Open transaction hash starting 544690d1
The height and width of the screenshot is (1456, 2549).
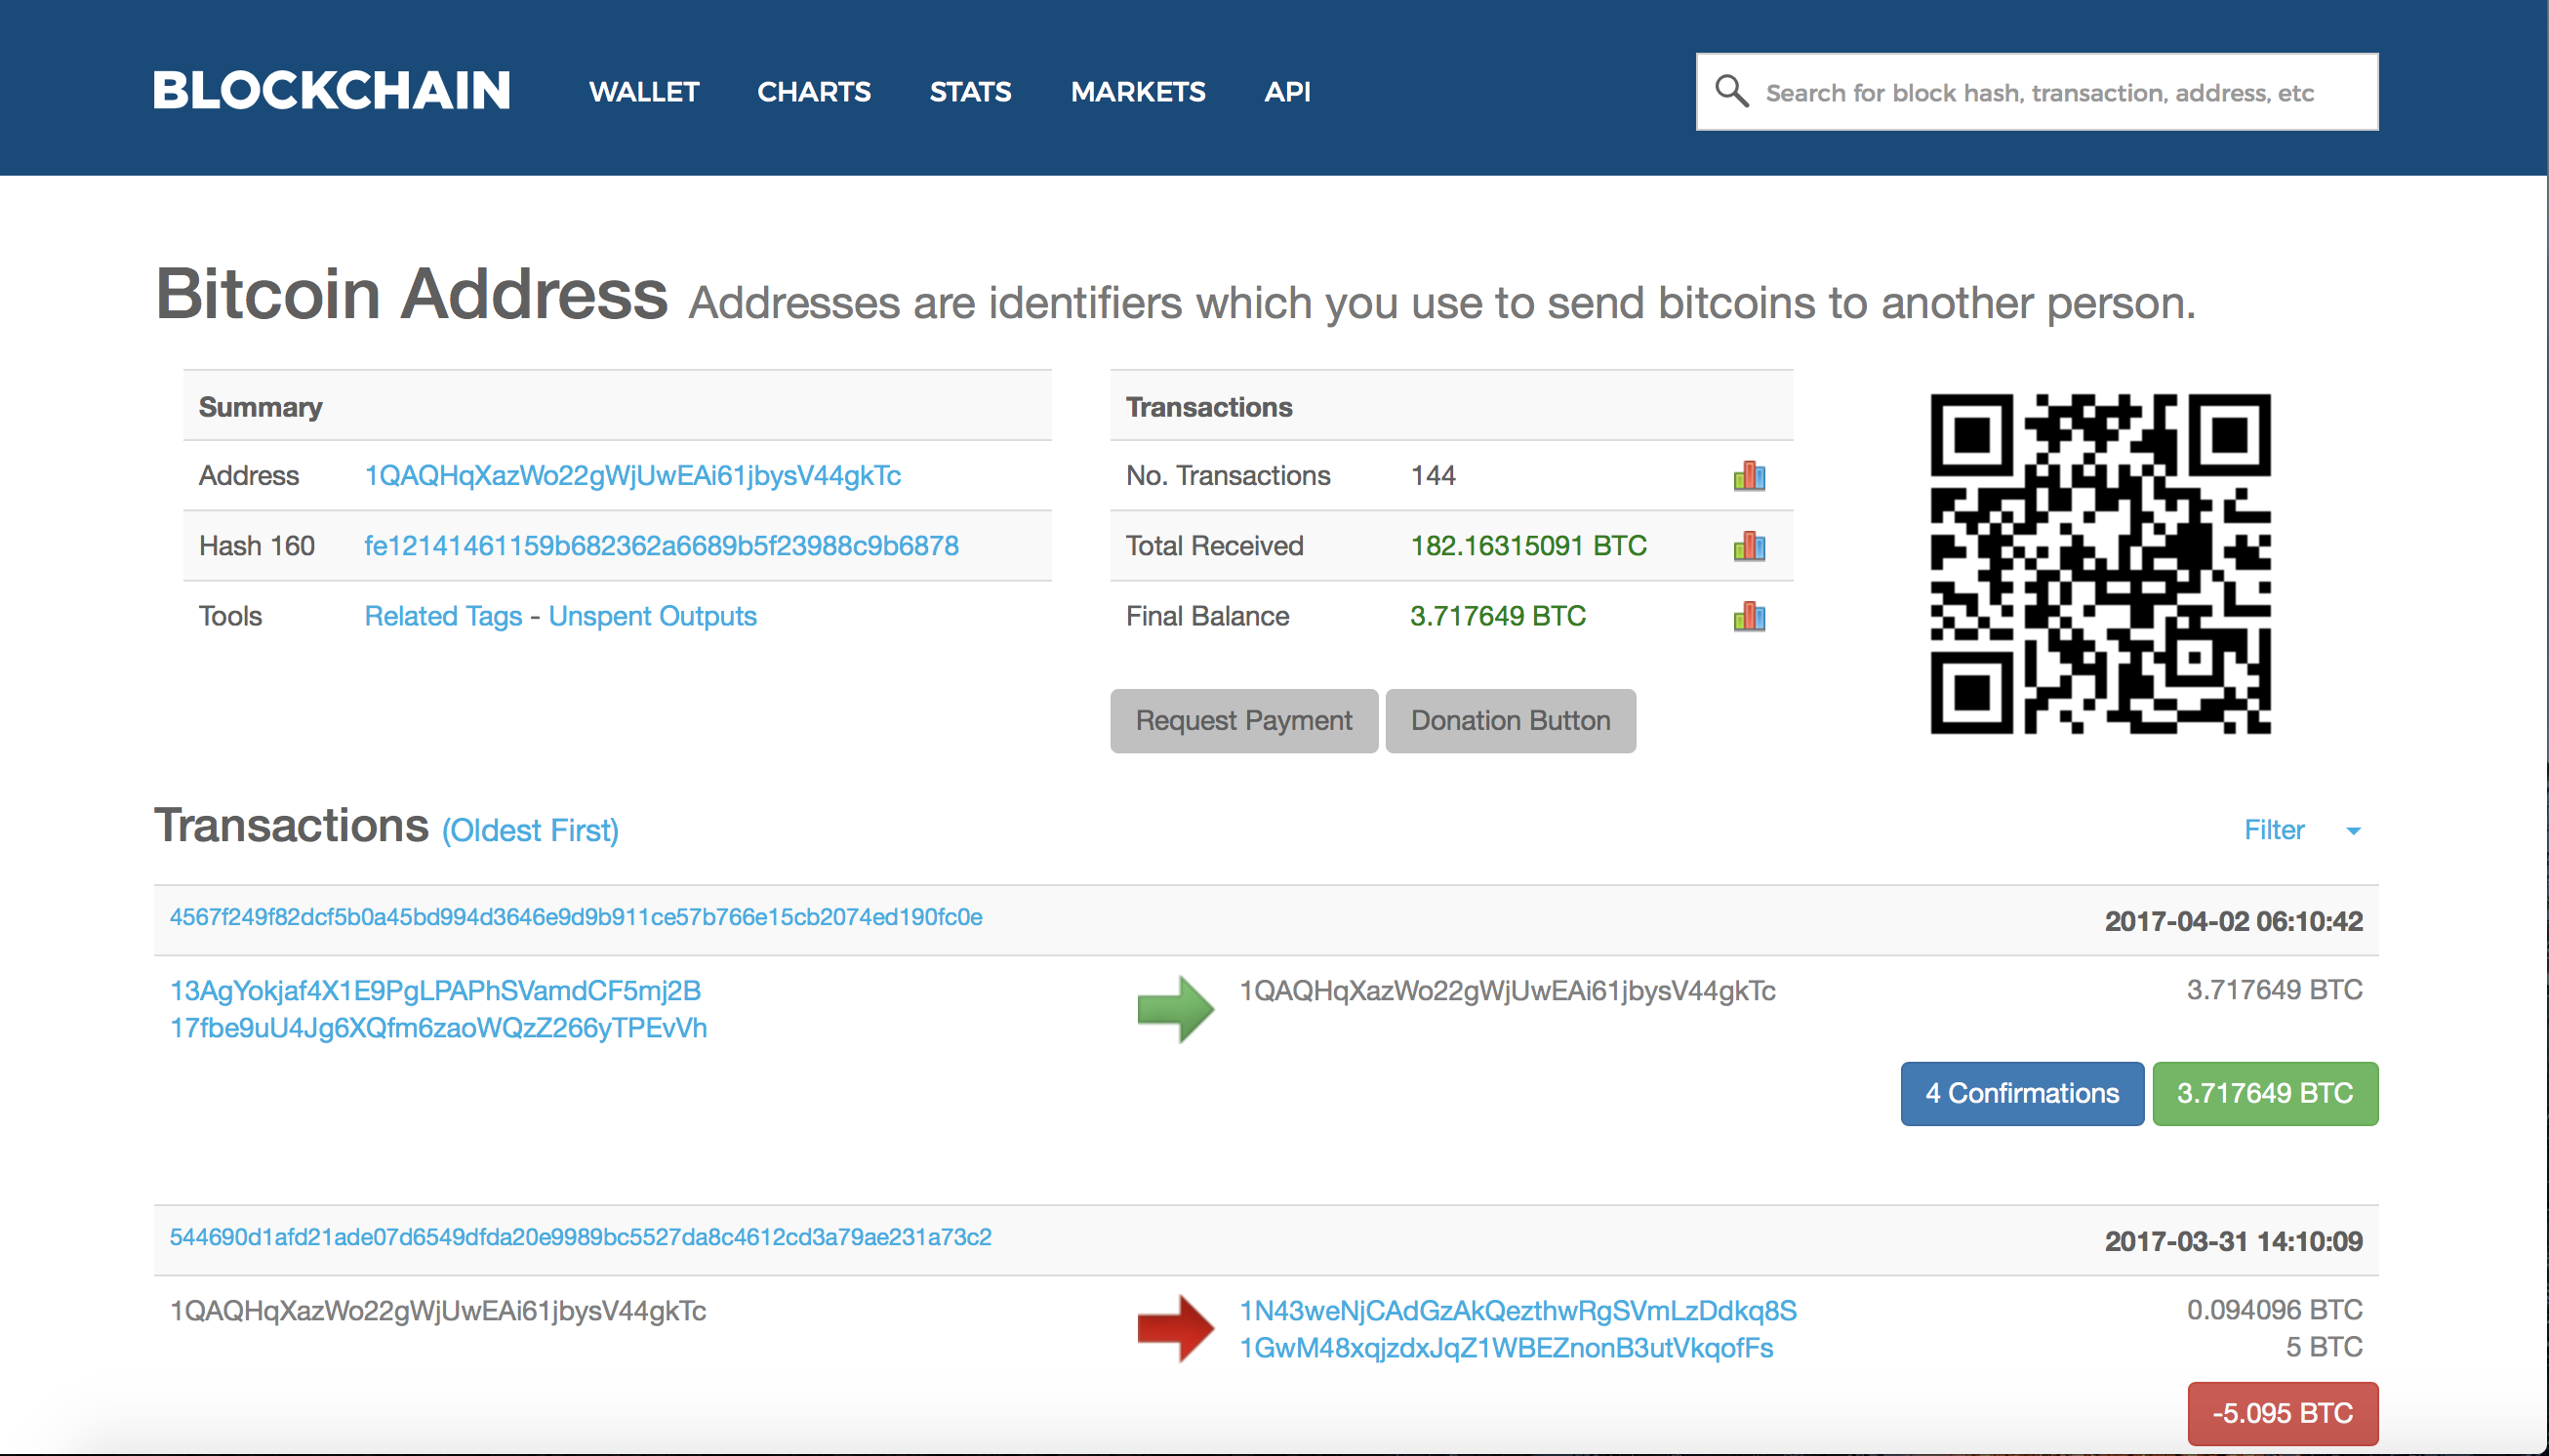(581, 1237)
